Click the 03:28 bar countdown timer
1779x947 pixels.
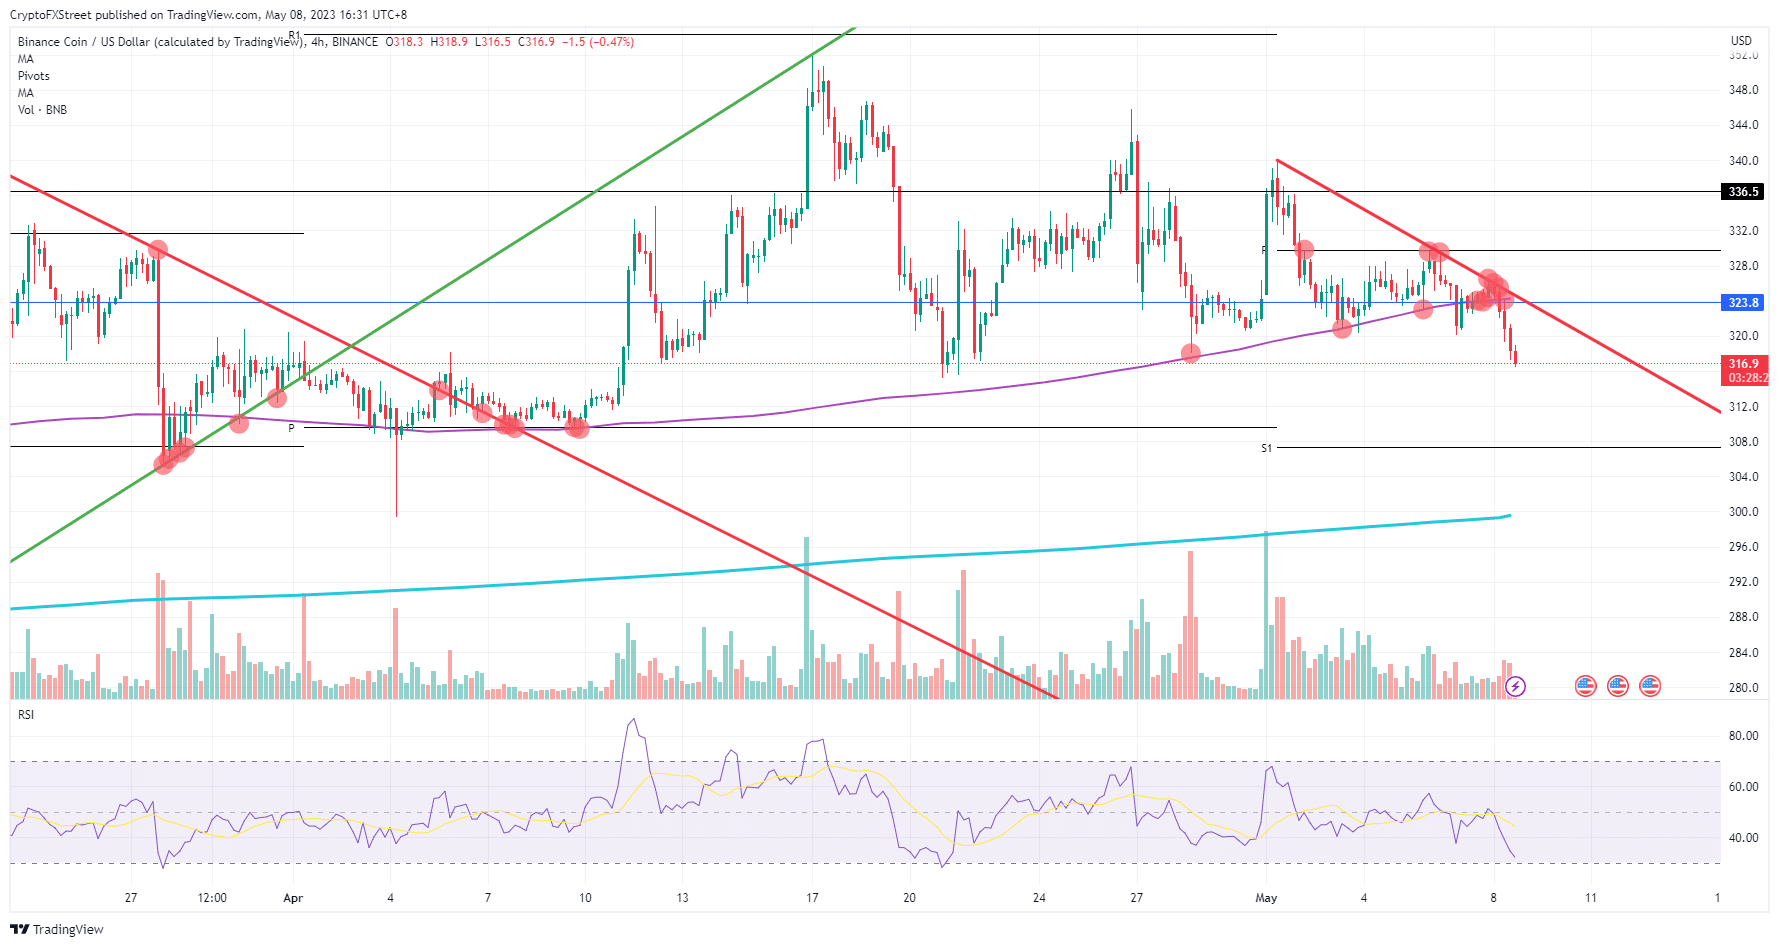[1746, 378]
